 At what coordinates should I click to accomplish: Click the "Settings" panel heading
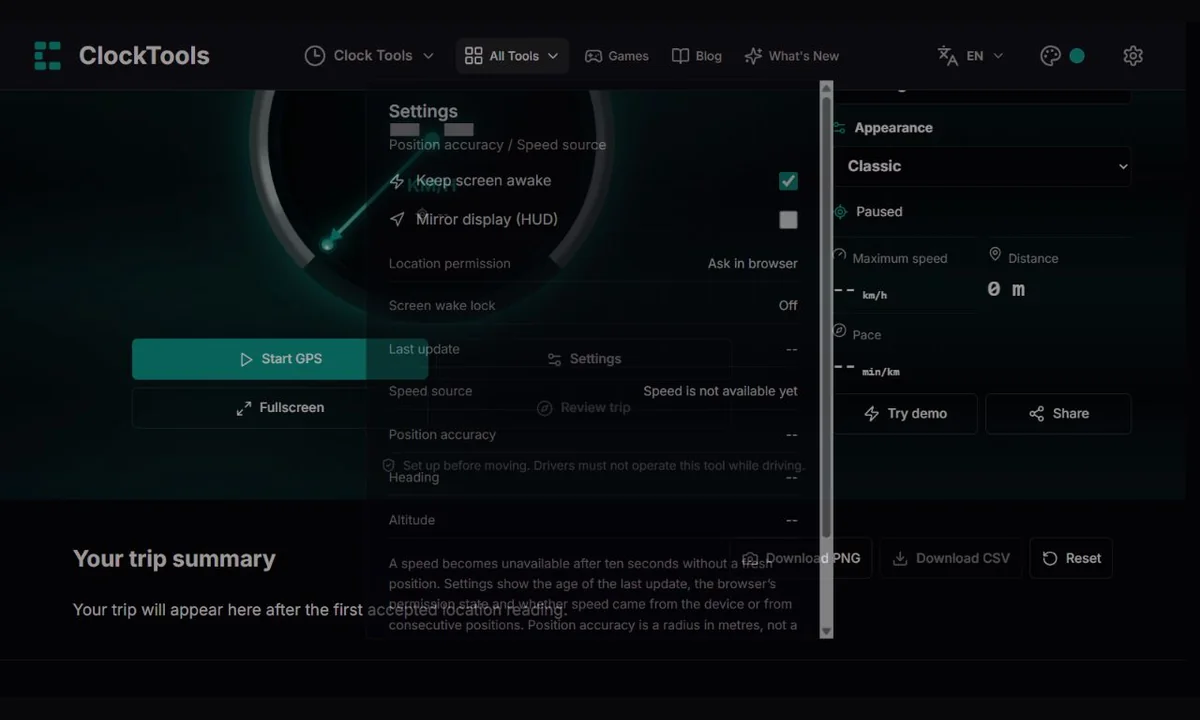423,112
